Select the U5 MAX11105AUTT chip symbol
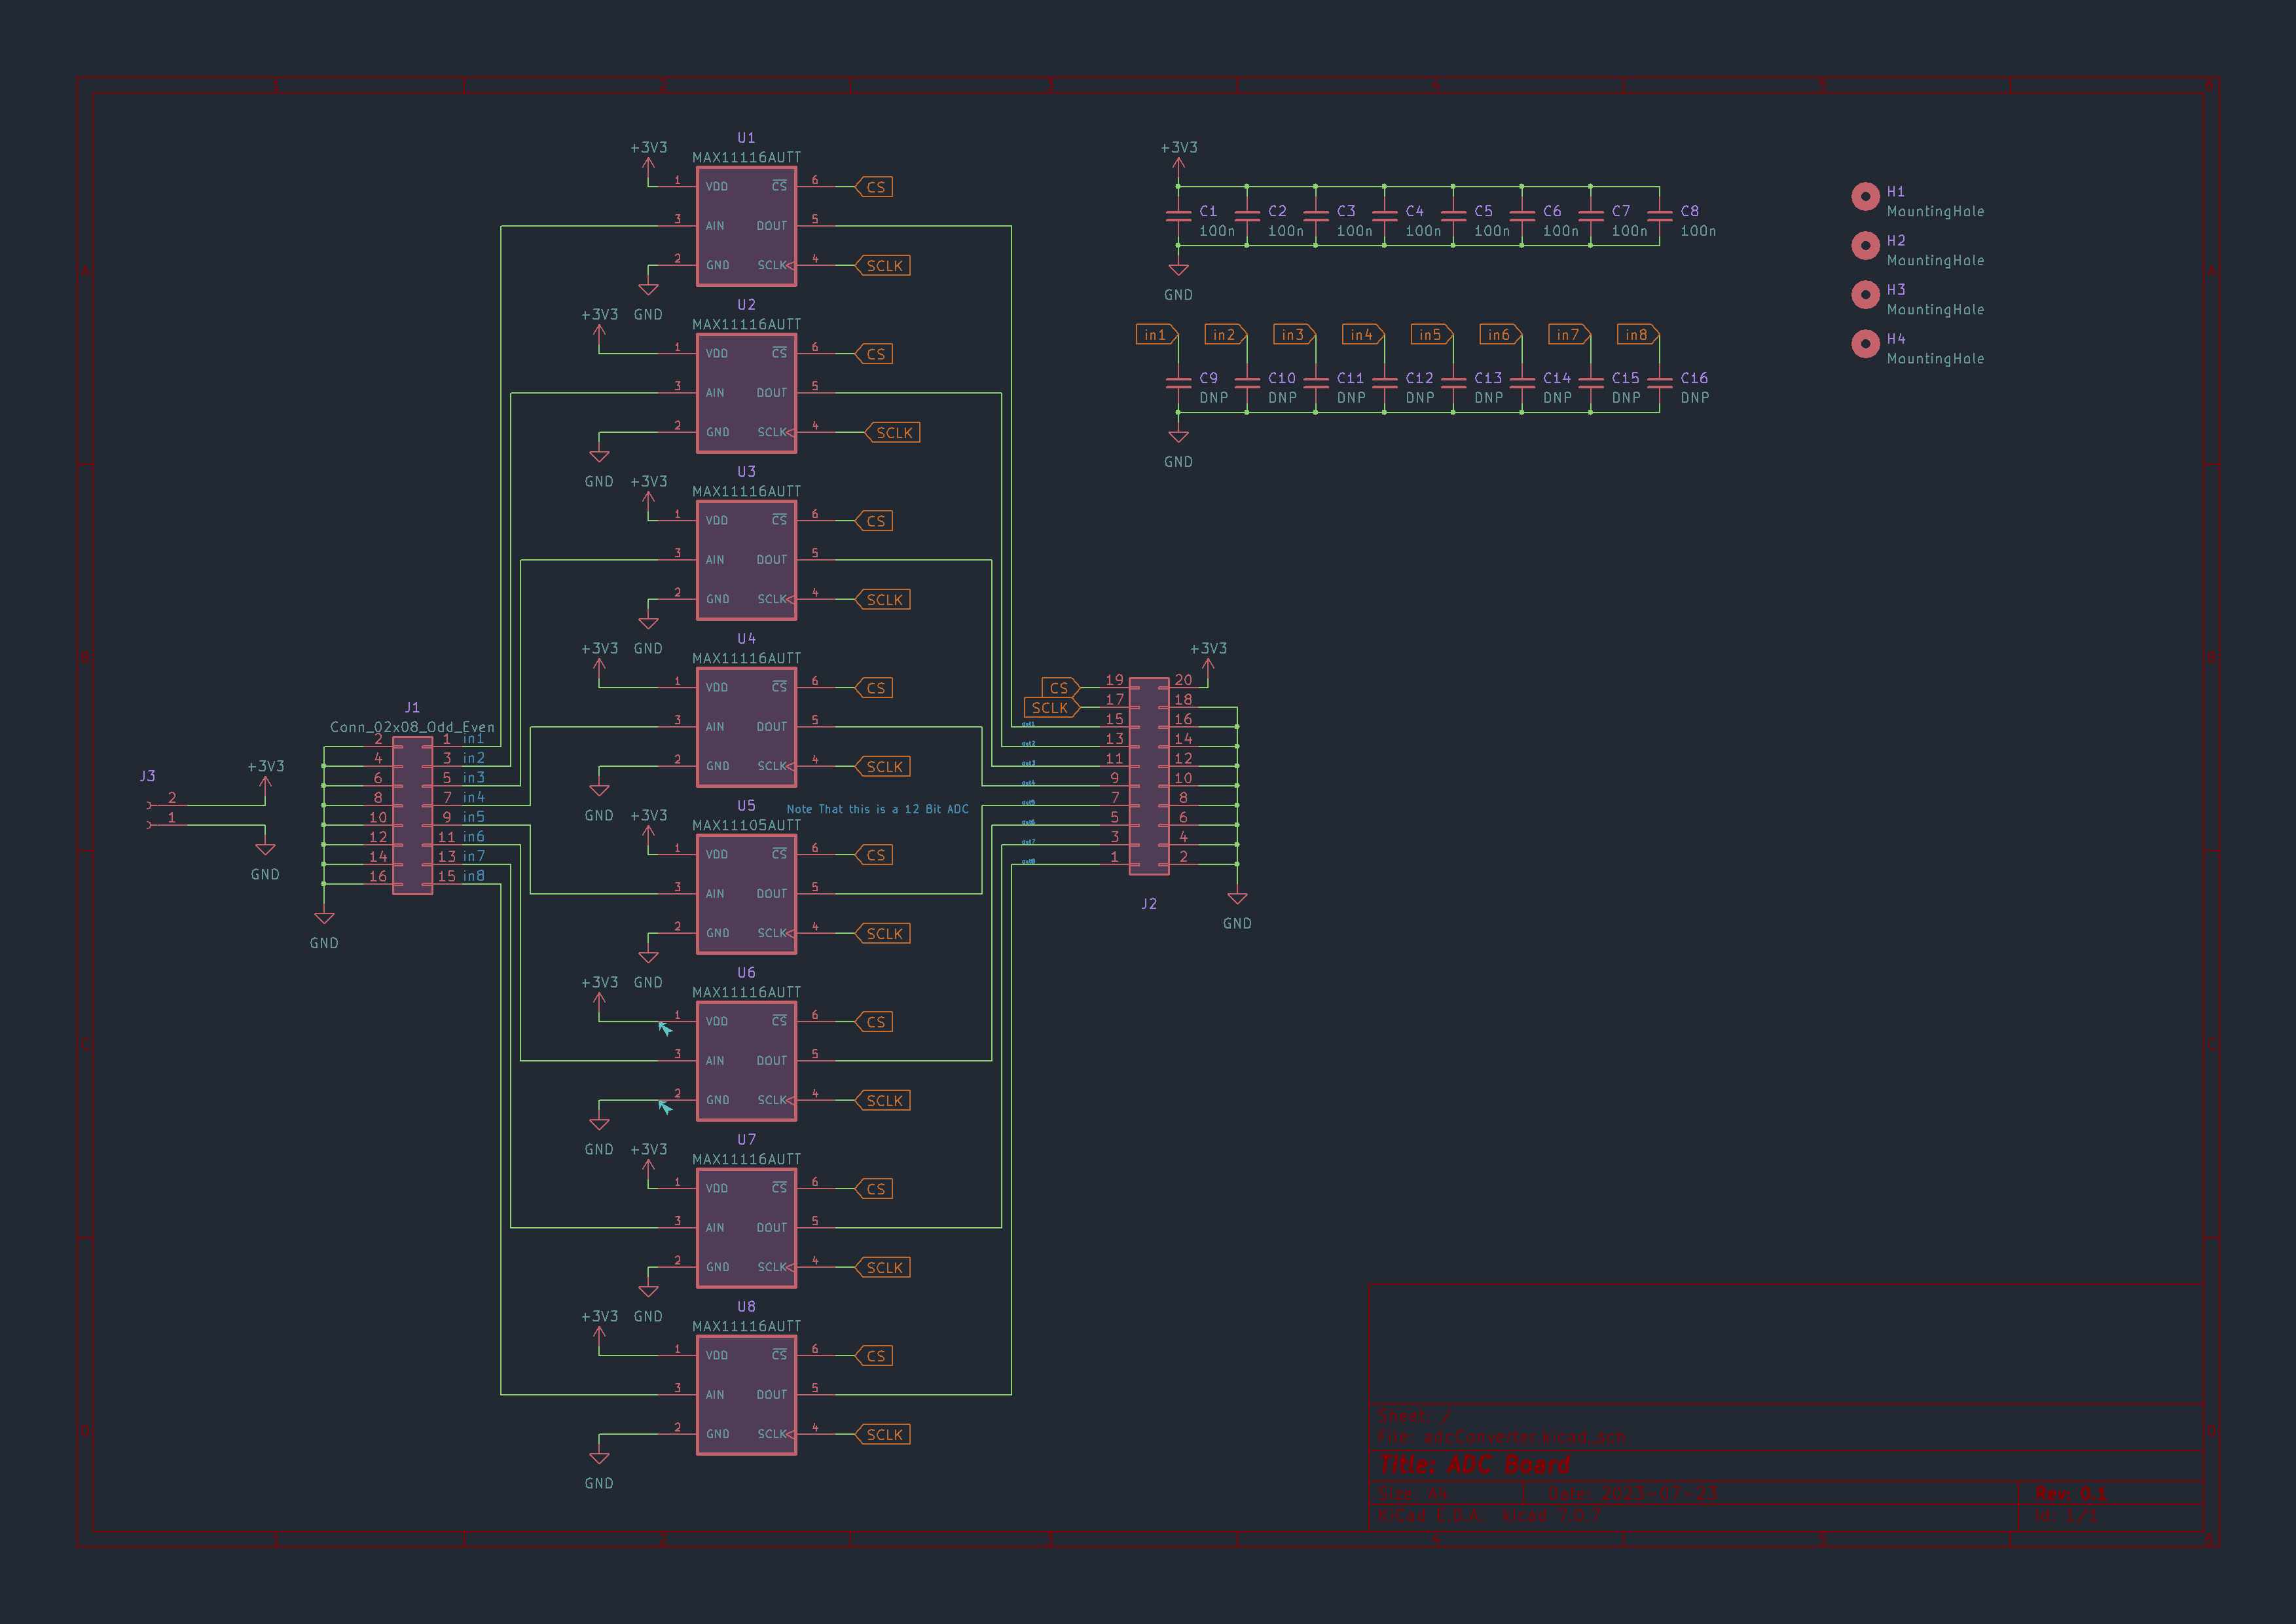Viewport: 2296px width, 1624px height. 746,894
